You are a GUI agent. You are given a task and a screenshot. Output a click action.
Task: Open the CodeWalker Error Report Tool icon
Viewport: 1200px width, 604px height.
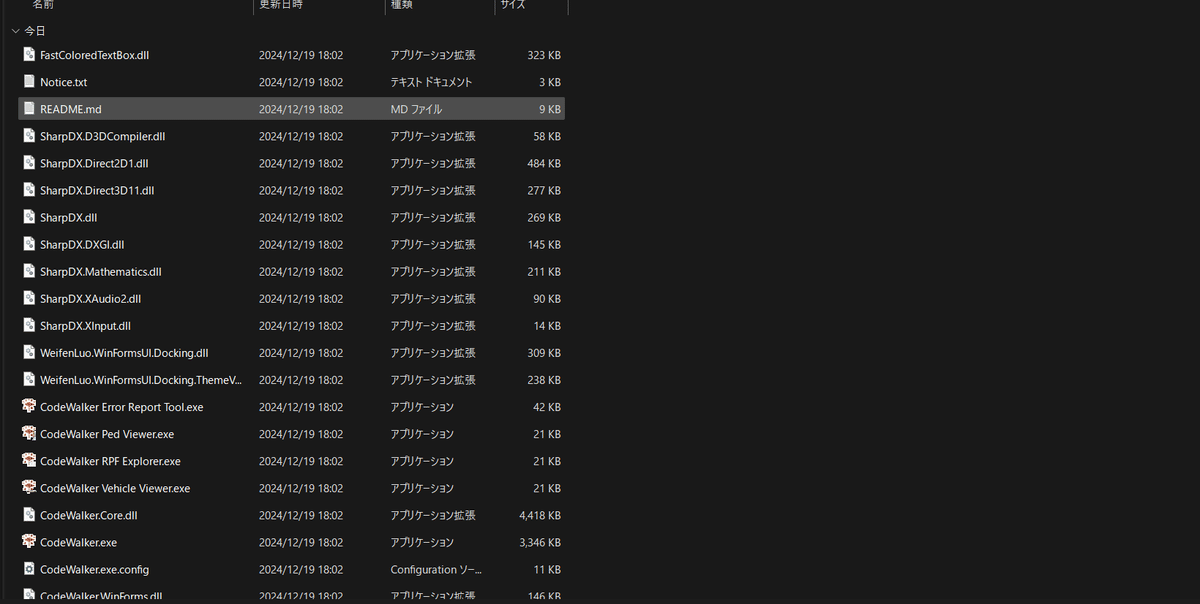click(x=29, y=407)
